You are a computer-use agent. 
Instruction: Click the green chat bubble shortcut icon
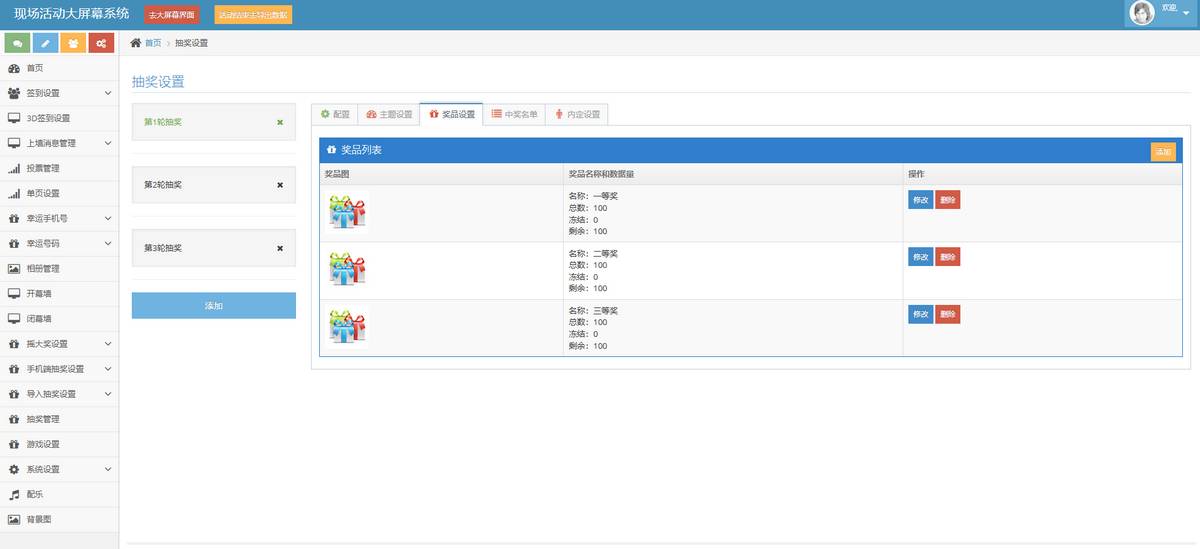pos(17,43)
